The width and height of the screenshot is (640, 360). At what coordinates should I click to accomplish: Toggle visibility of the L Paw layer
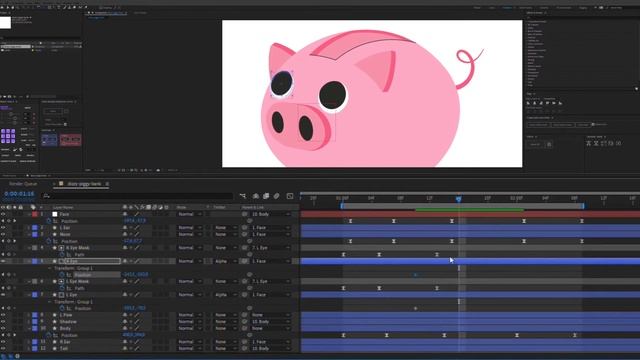point(3,315)
